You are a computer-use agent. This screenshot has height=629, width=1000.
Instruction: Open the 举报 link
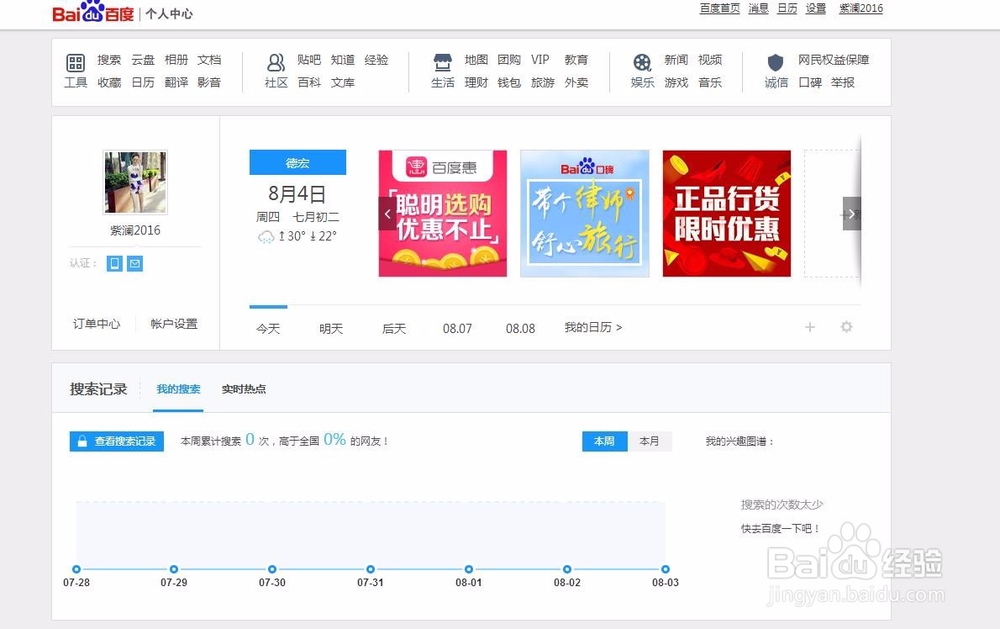tap(842, 82)
